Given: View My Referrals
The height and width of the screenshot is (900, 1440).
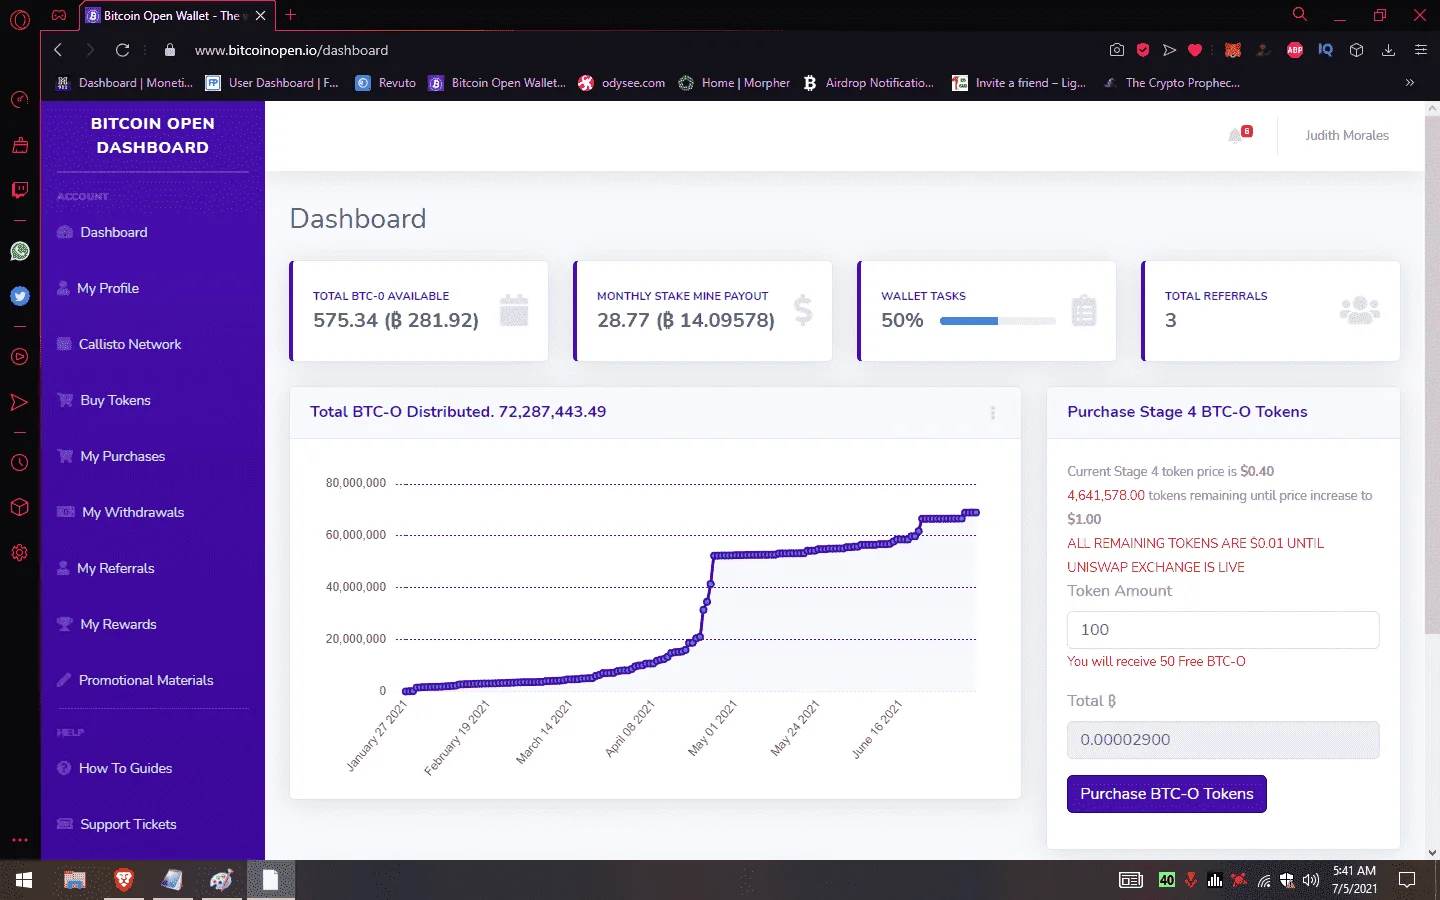Looking at the screenshot, I should 115,568.
